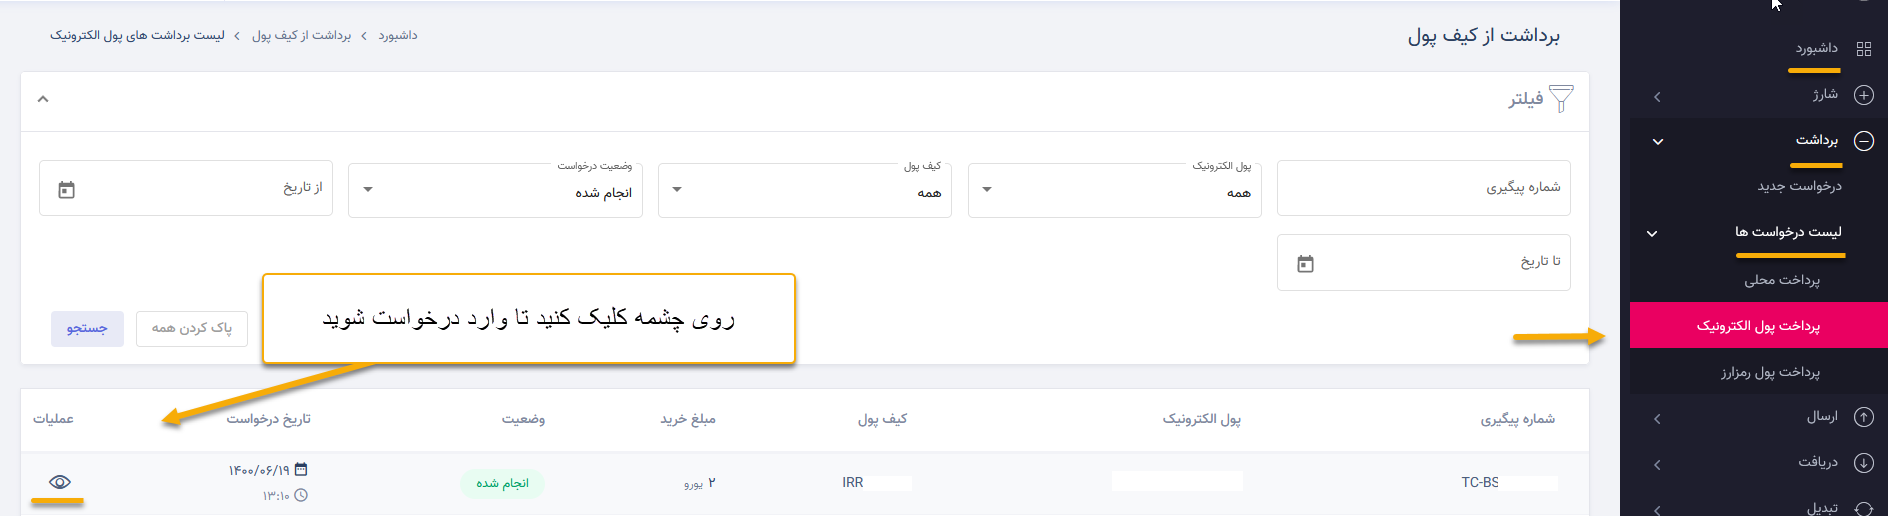
Task: Open پرداخت پول رمزارز menu item
Action: tap(1770, 372)
